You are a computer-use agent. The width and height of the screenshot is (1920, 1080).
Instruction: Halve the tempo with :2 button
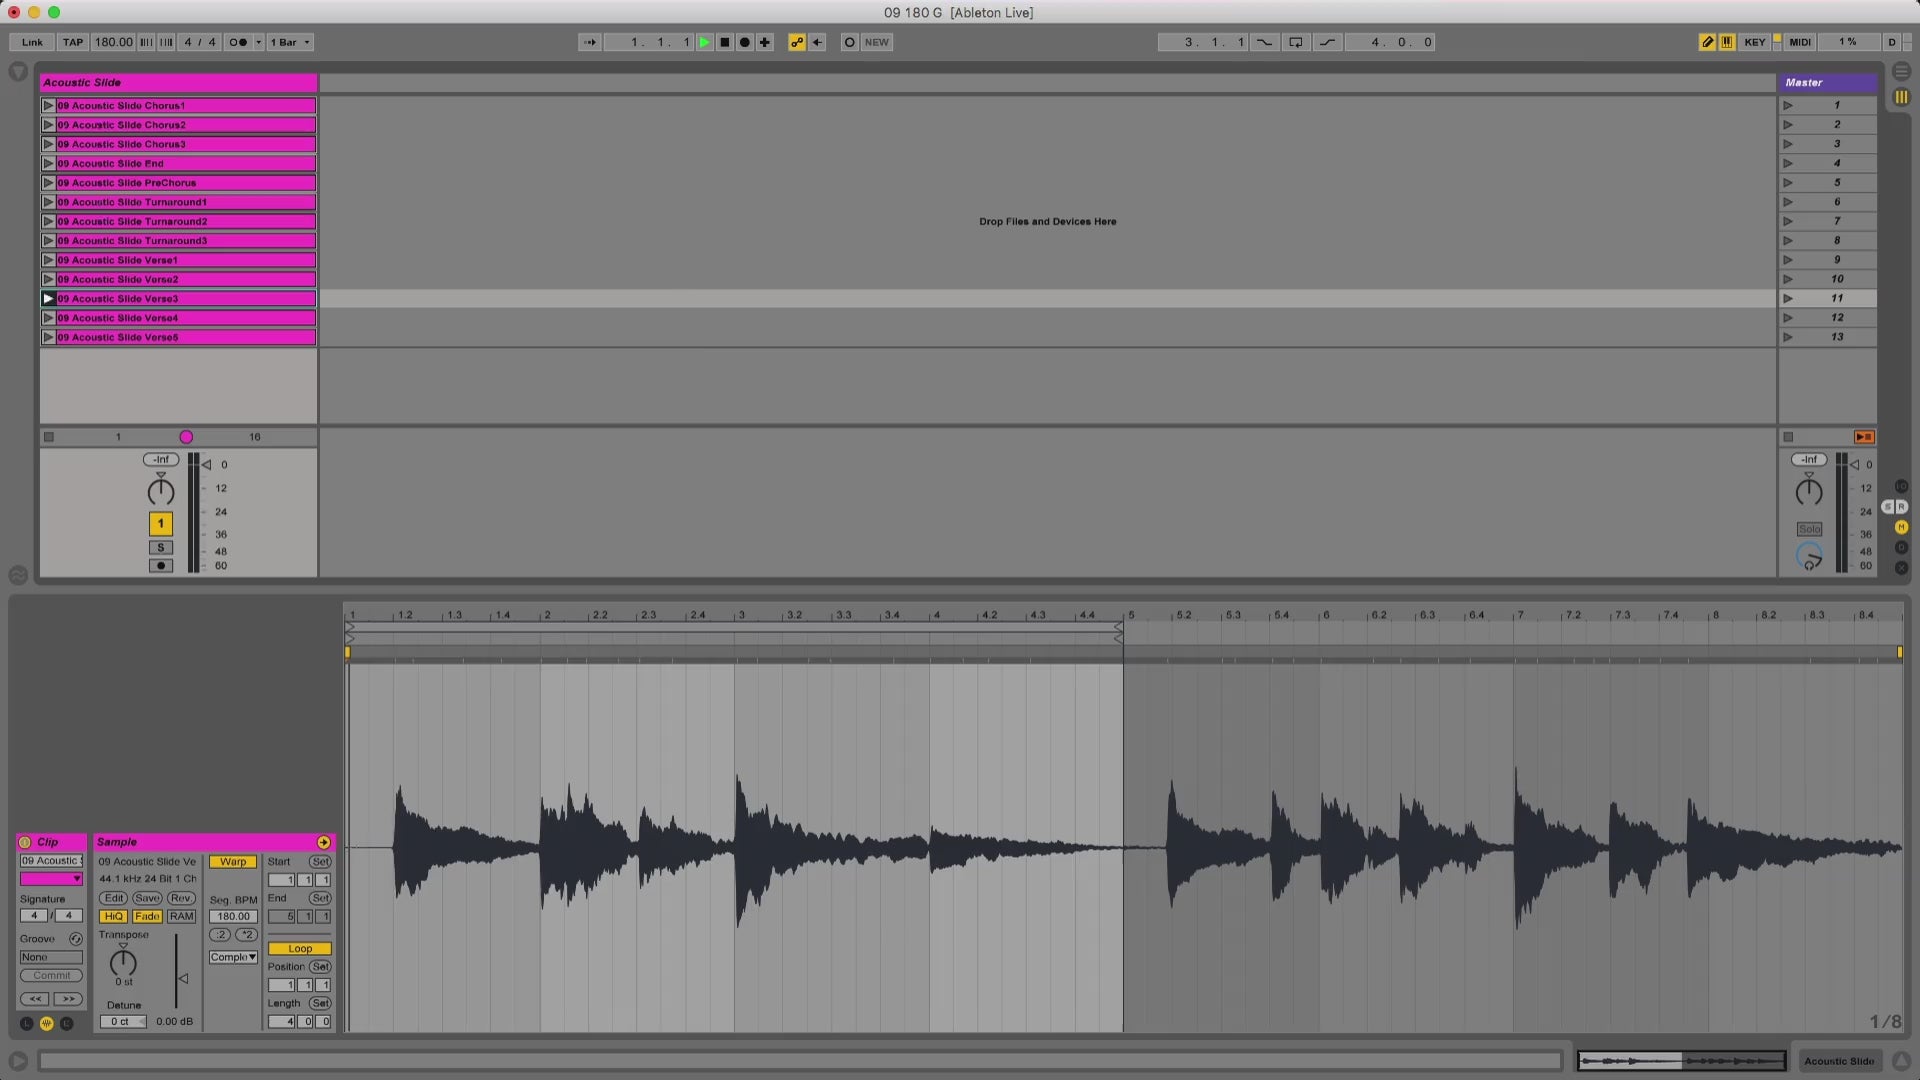(x=220, y=935)
